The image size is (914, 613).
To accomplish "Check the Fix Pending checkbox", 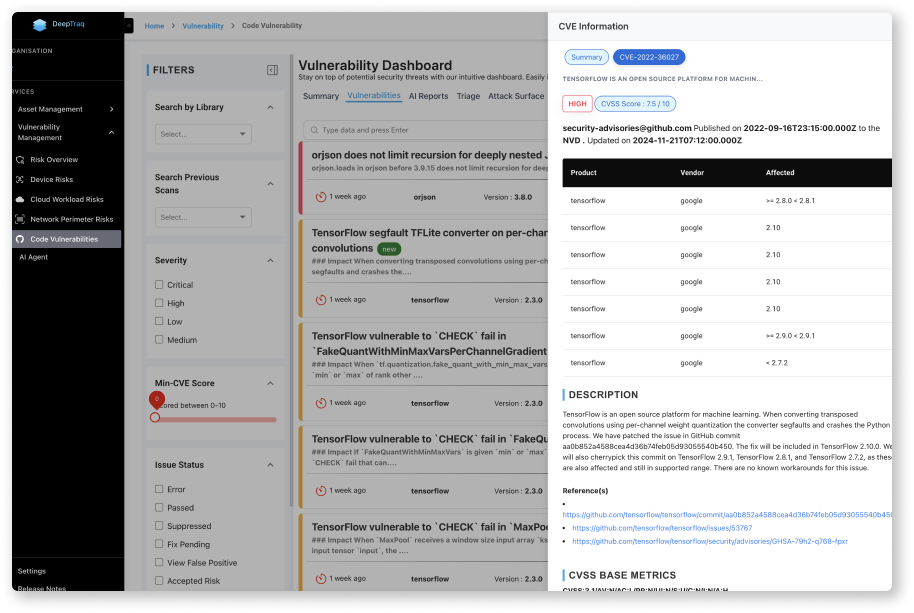I will [159, 544].
